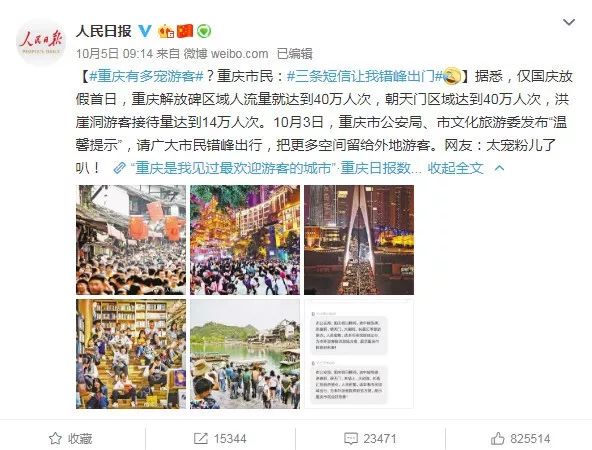Image resolution: width=592 pixels, height=450 pixels.
Task: Open the crowded street photo with red flags
Action: [x=131, y=240]
